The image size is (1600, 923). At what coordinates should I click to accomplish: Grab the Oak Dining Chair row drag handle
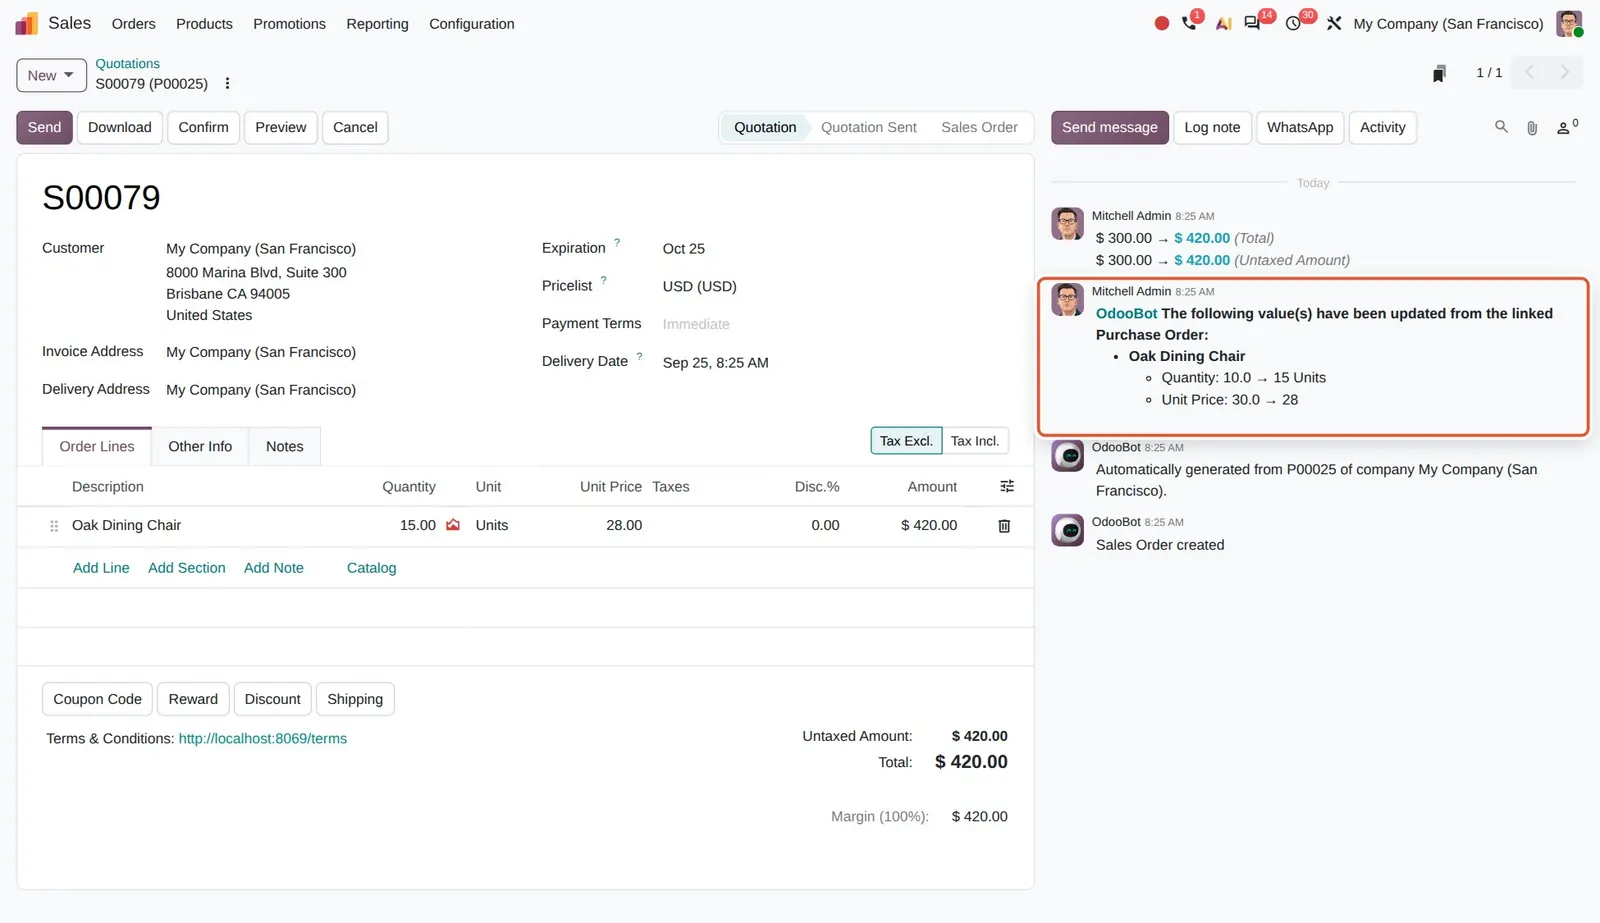pos(54,526)
